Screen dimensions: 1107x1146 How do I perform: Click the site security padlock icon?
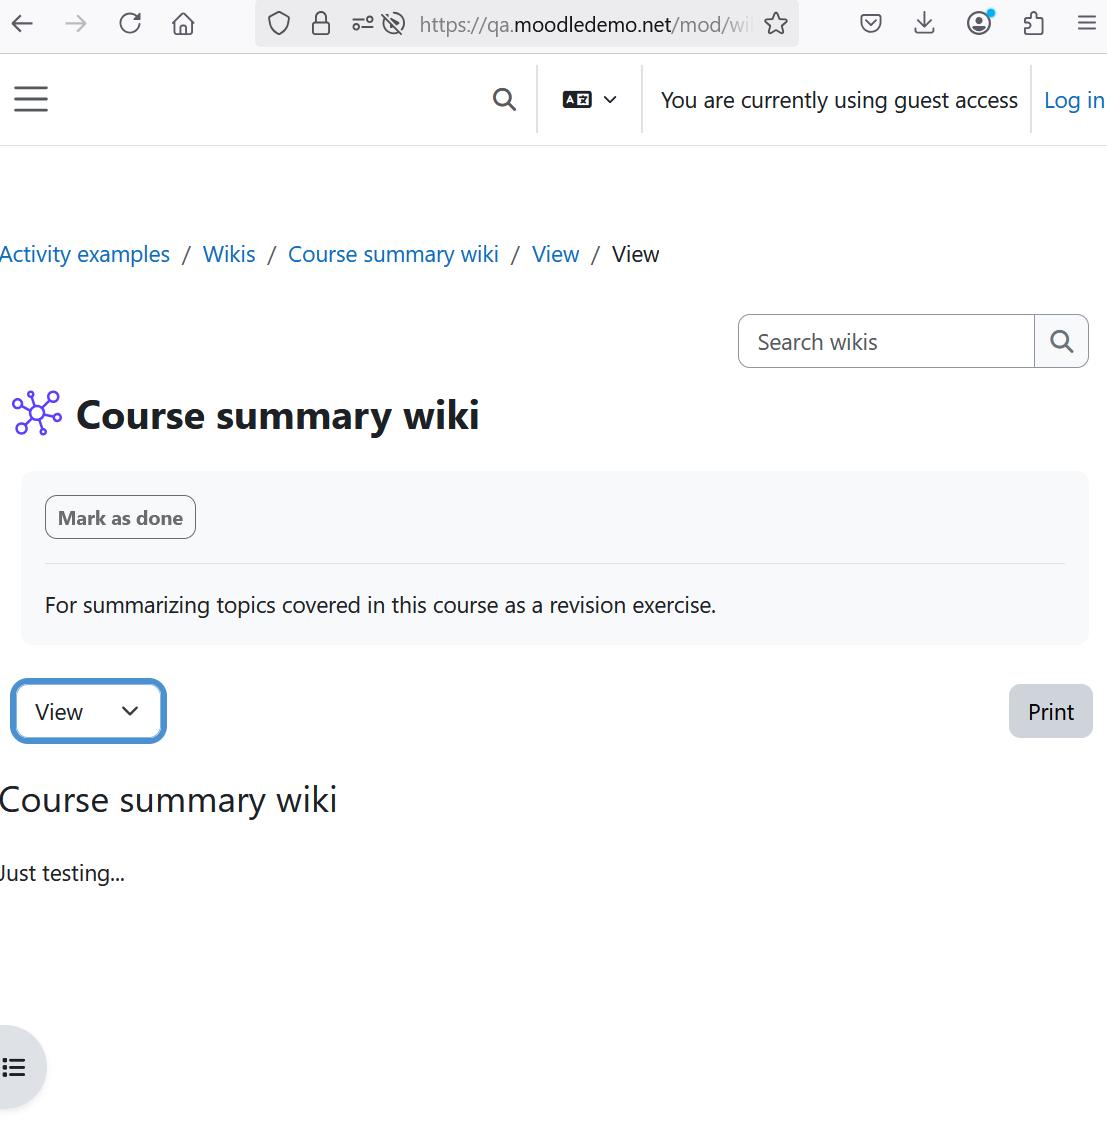pos(321,24)
